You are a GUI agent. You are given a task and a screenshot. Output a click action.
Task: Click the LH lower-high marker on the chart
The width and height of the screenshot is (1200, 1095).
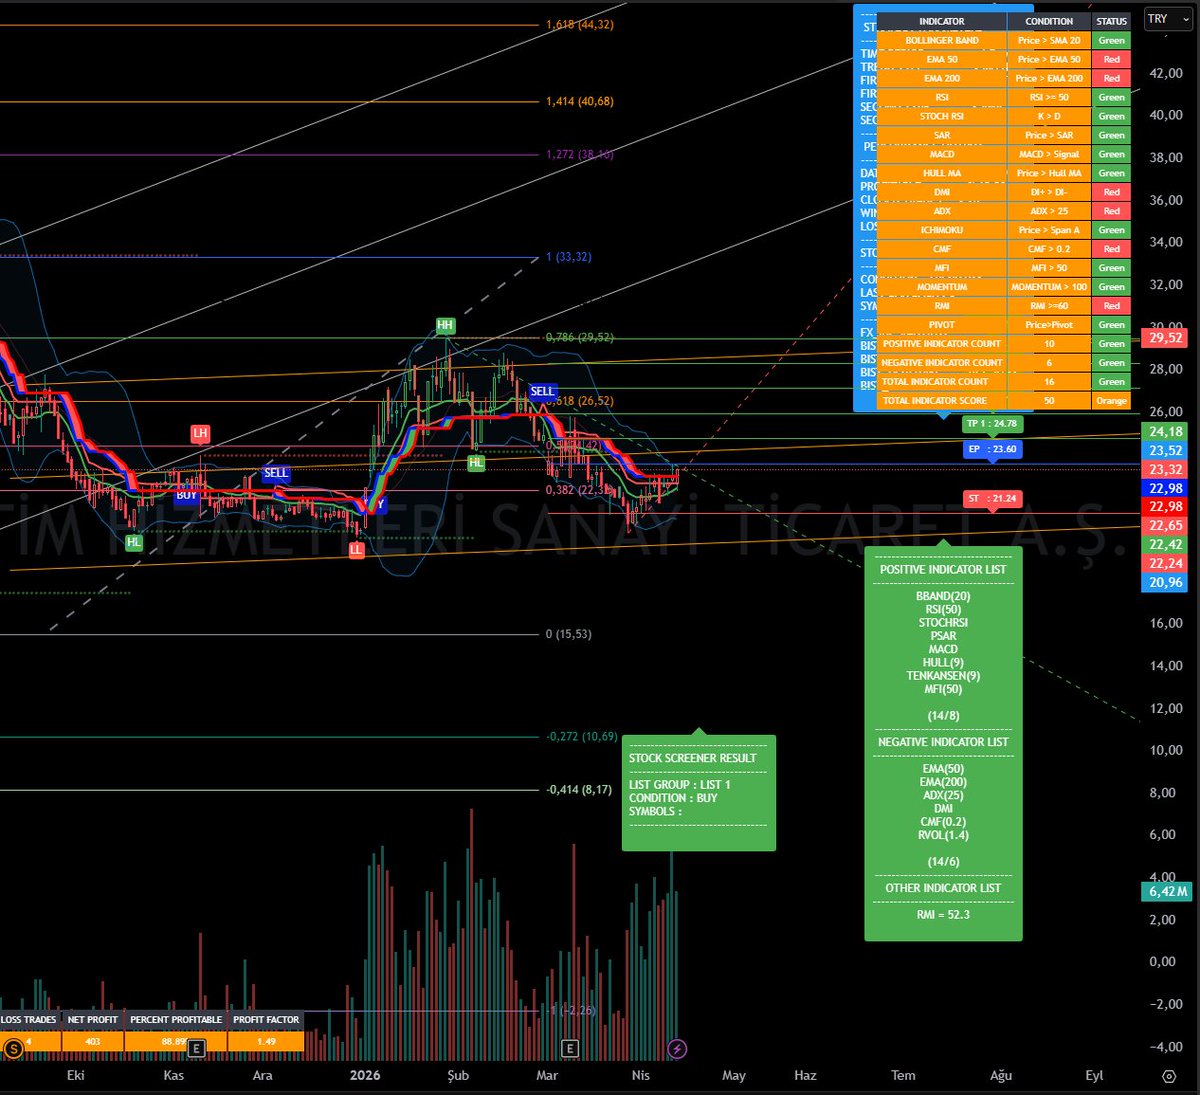pos(200,433)
